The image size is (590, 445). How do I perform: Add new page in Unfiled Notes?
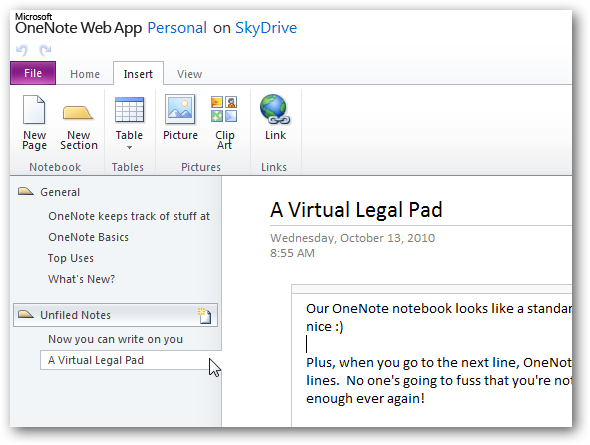pyautogui.click(x=205, y=316)
